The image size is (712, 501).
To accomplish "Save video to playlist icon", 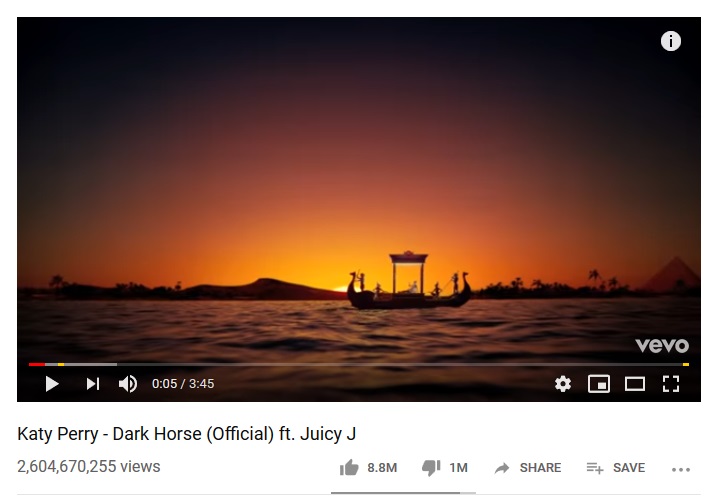I will click(595, 468).
